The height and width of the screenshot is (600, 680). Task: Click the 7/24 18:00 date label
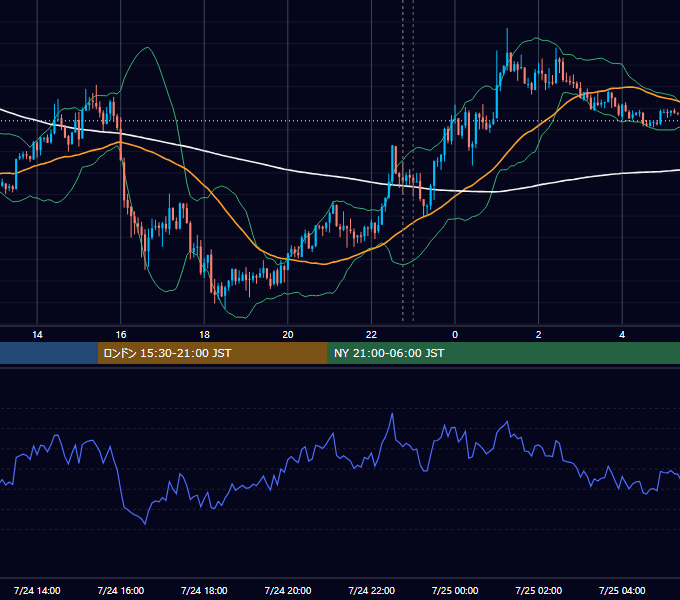(204, 590)
